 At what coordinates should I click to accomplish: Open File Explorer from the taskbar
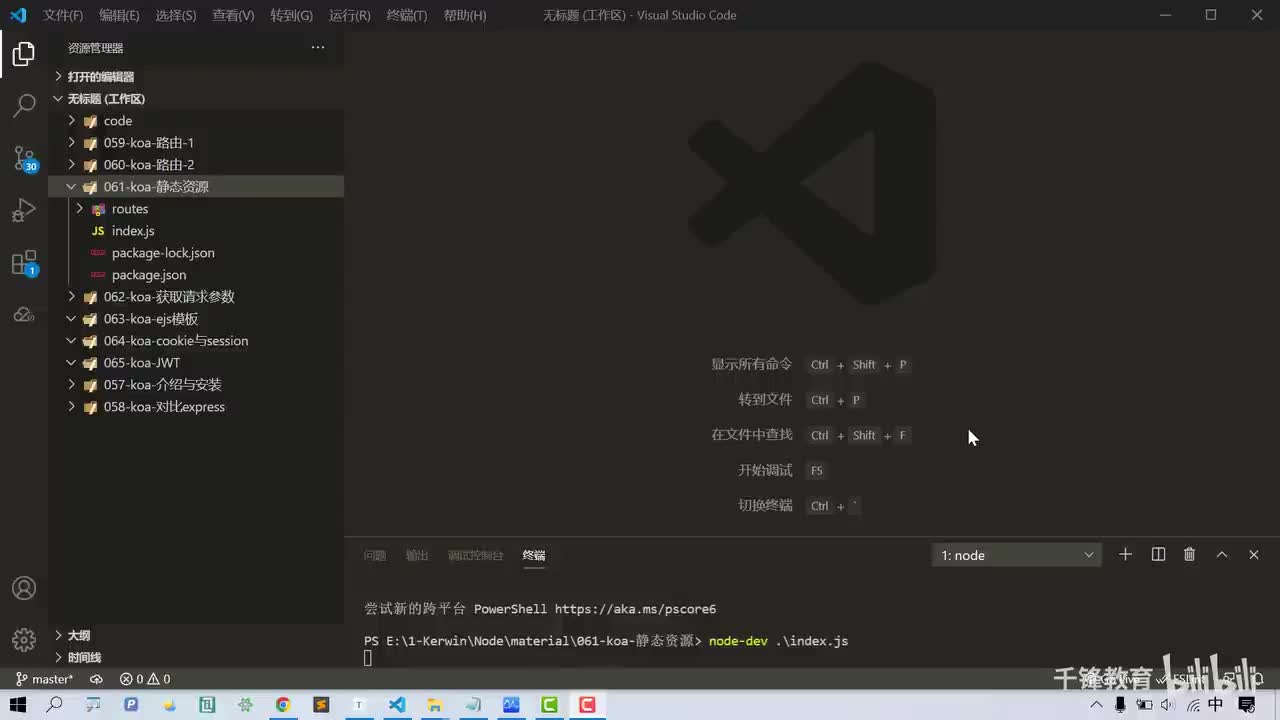pyautogui.click(x=435, y=705)
